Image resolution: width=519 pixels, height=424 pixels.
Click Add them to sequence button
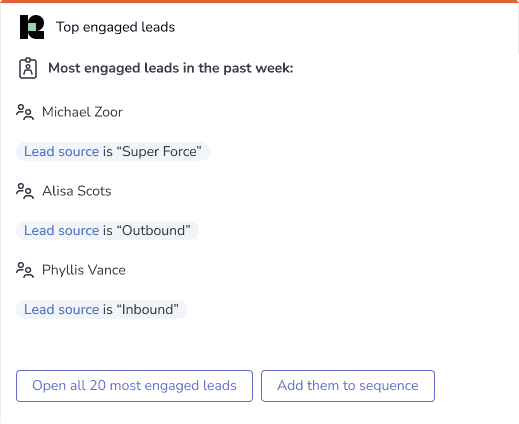click(348, 386)
